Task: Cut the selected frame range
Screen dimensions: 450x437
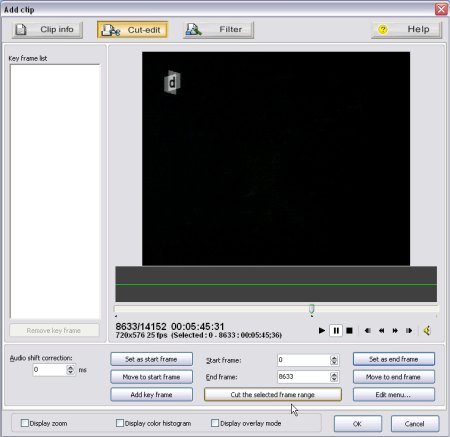Action: click(x=273, y=395)
